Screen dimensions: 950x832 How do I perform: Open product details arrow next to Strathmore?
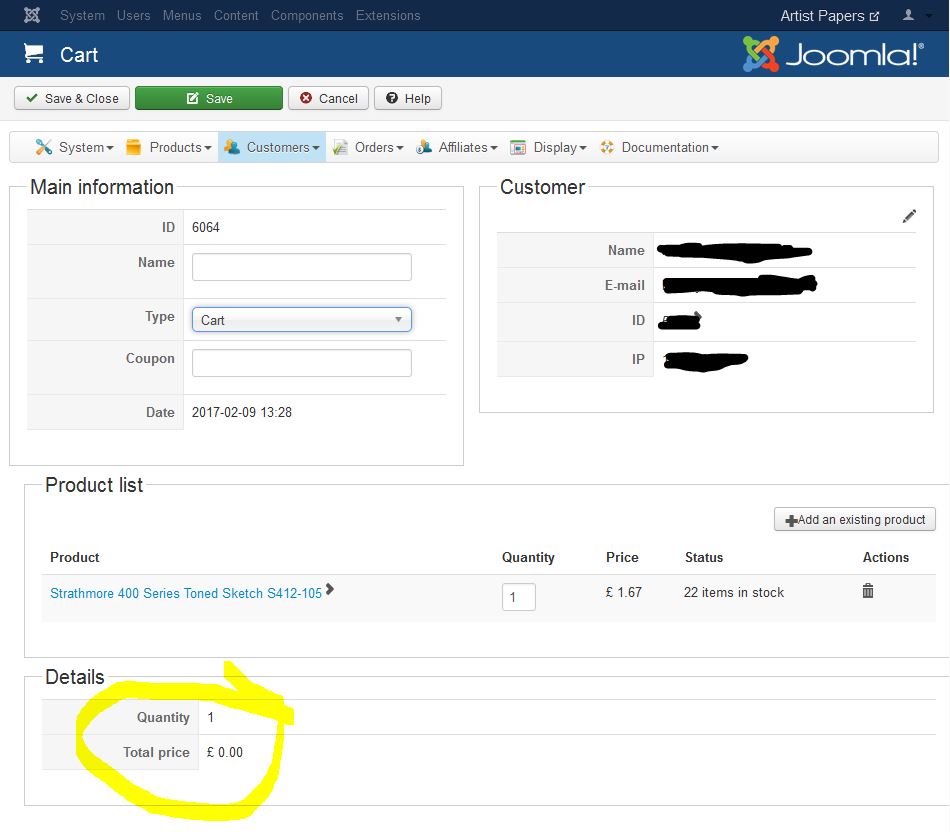point(330,588)
